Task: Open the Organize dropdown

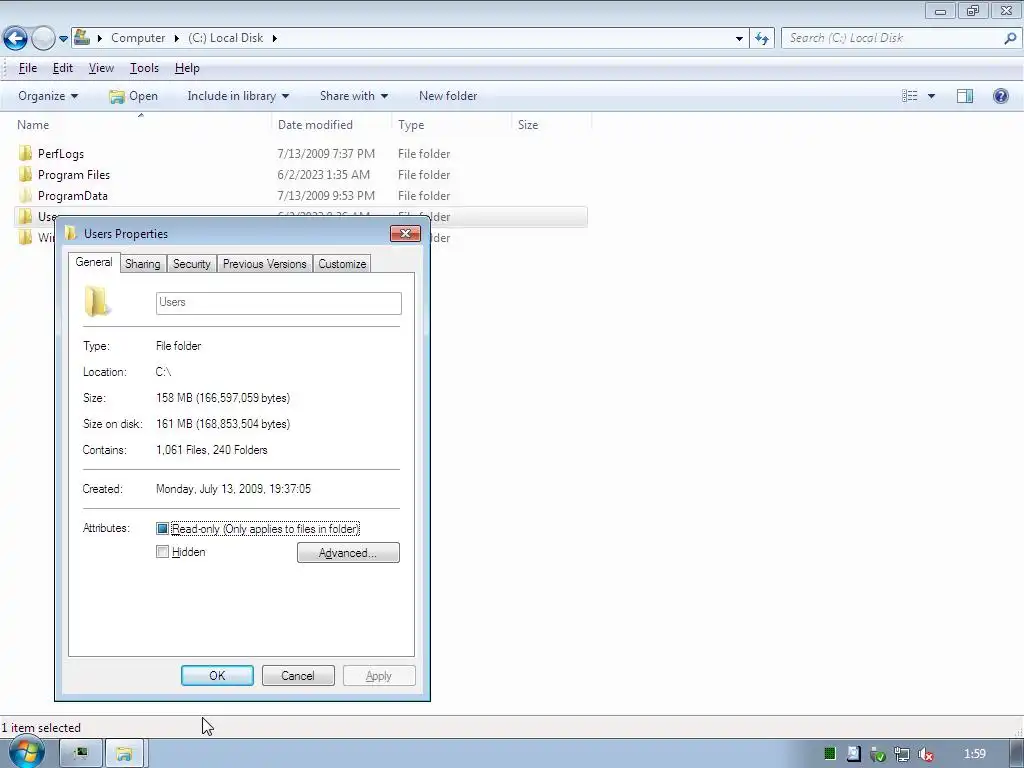Action: click(48, 96)
